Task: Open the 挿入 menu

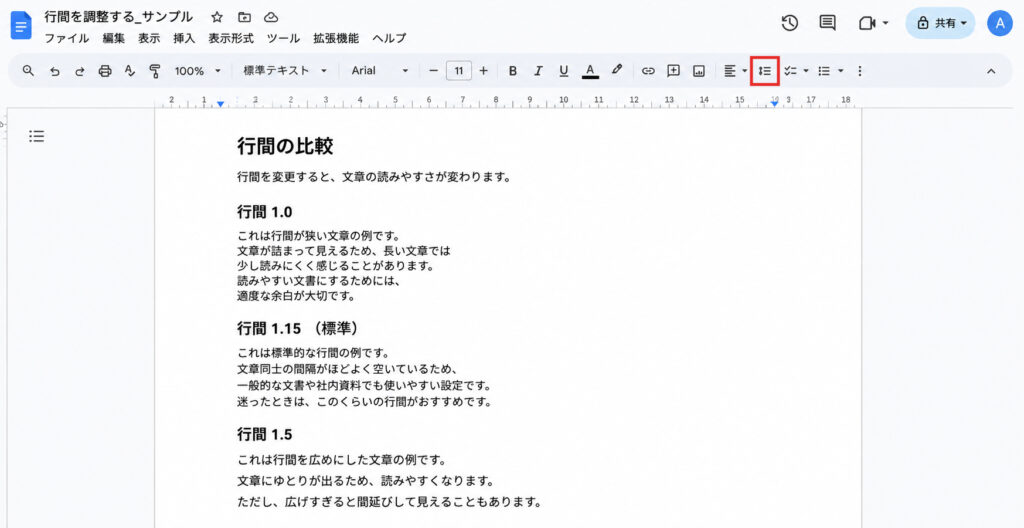Action: (184, 38)
